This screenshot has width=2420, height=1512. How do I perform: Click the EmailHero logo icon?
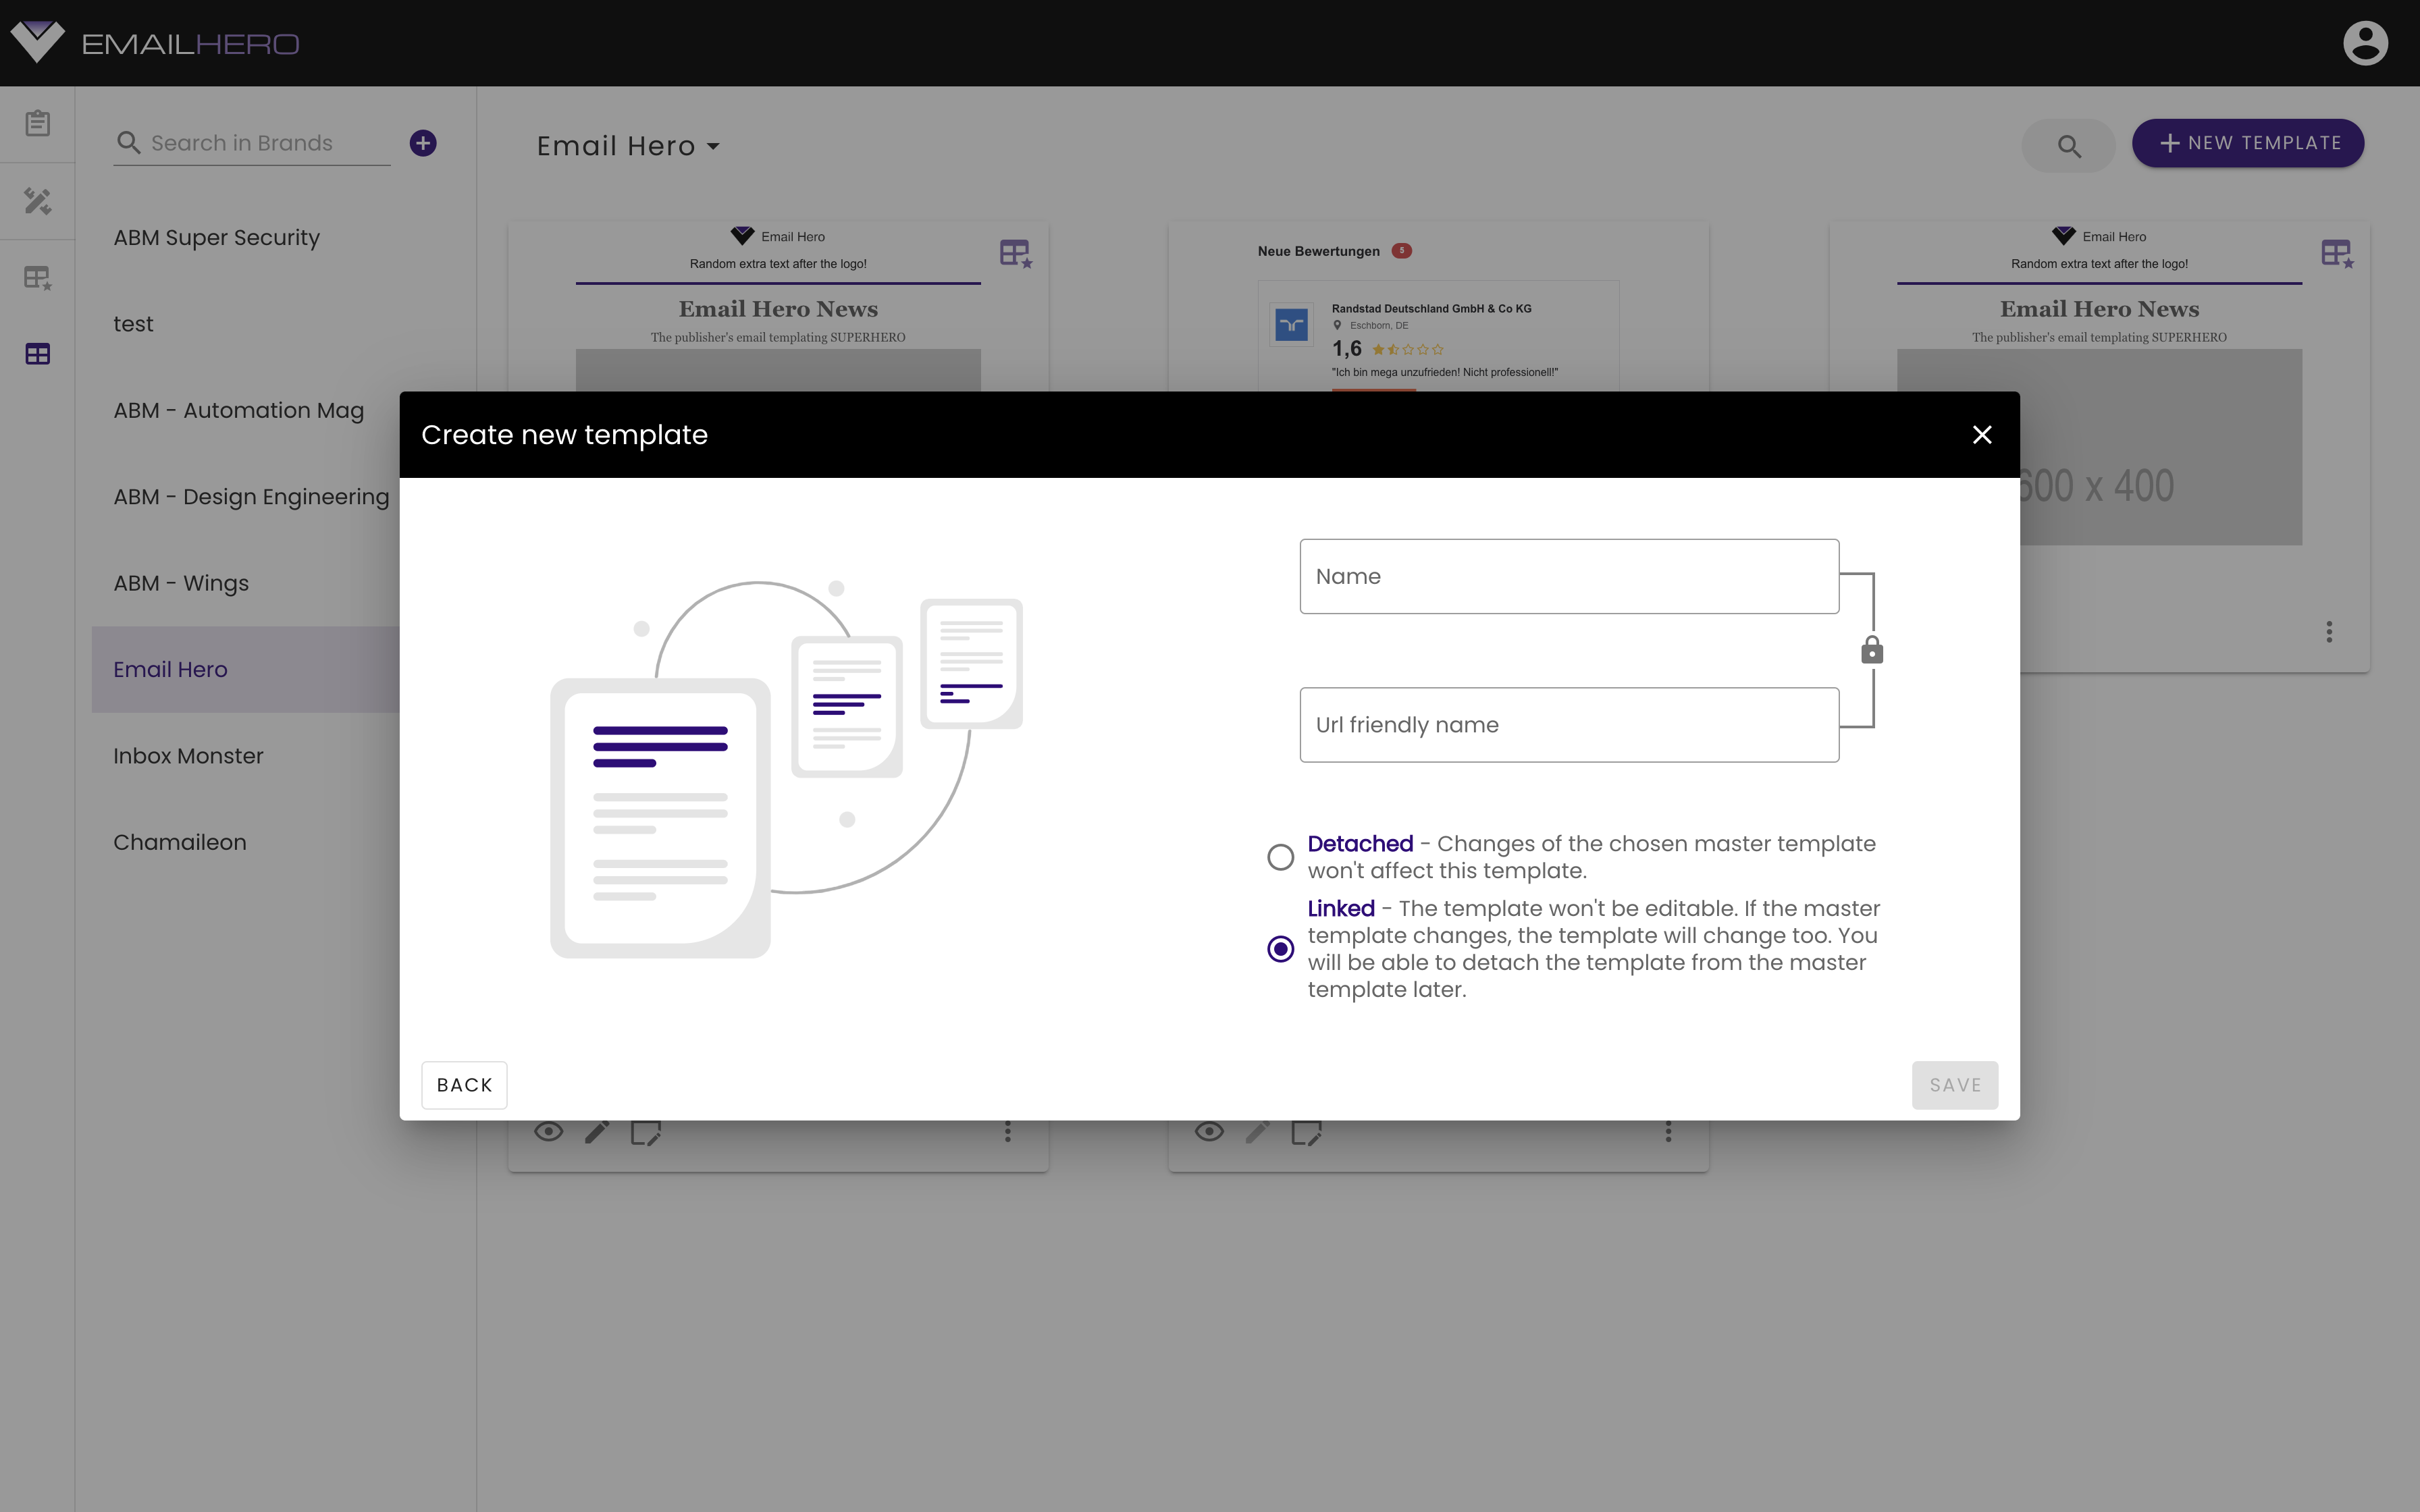point(36,44)
